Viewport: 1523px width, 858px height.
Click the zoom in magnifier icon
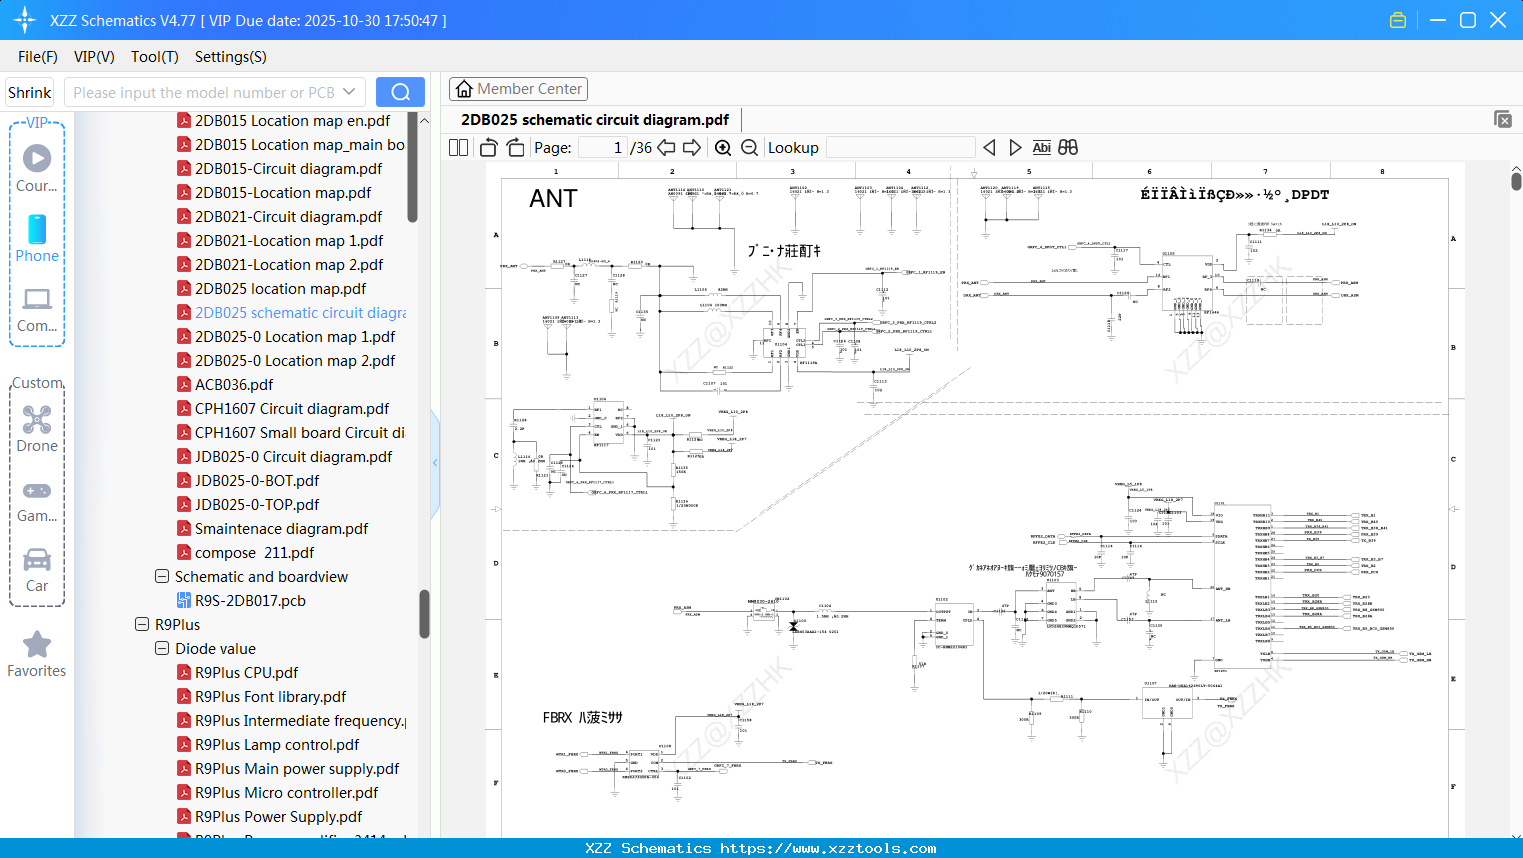click(723, 148)
